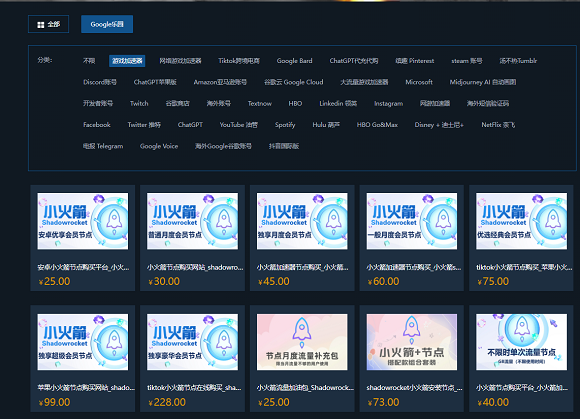The image size is (580, 419).
Task: Choose the Midjourney AI category
Action: [x=483, y=82]
